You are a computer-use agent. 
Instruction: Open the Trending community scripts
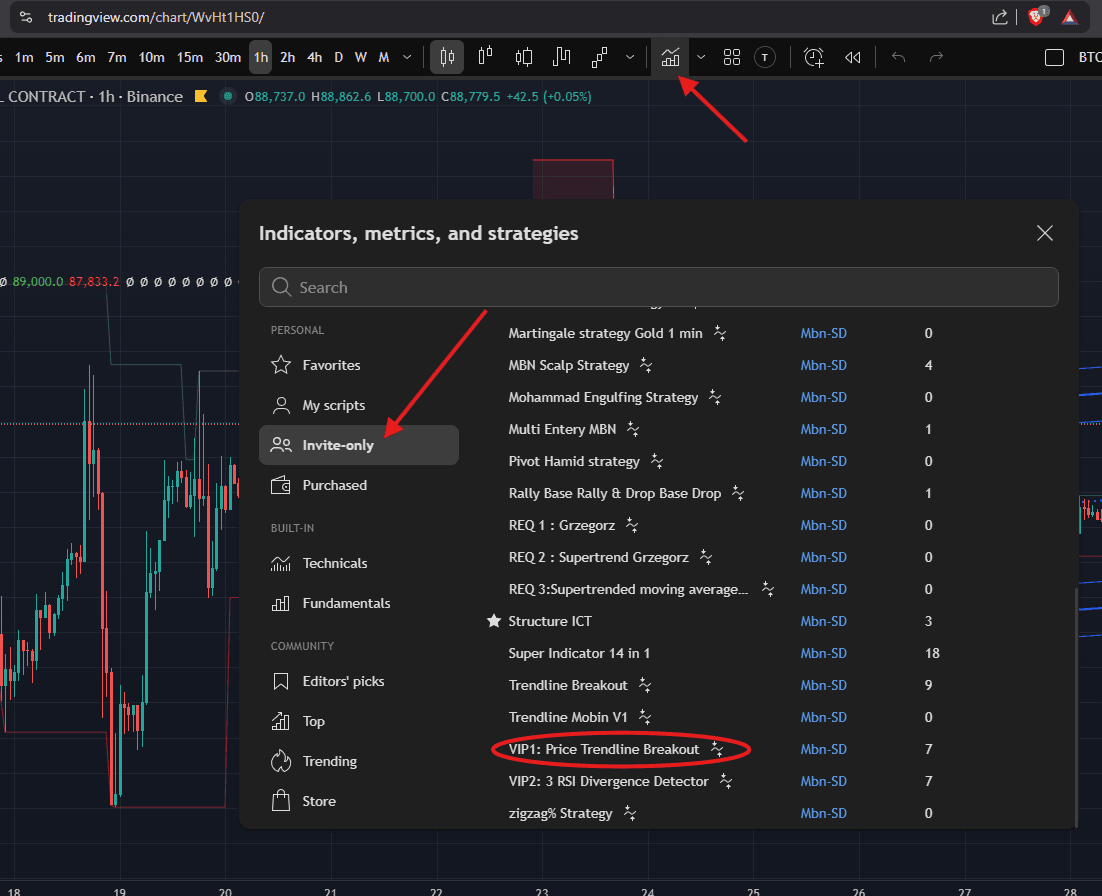click(358, 761)
